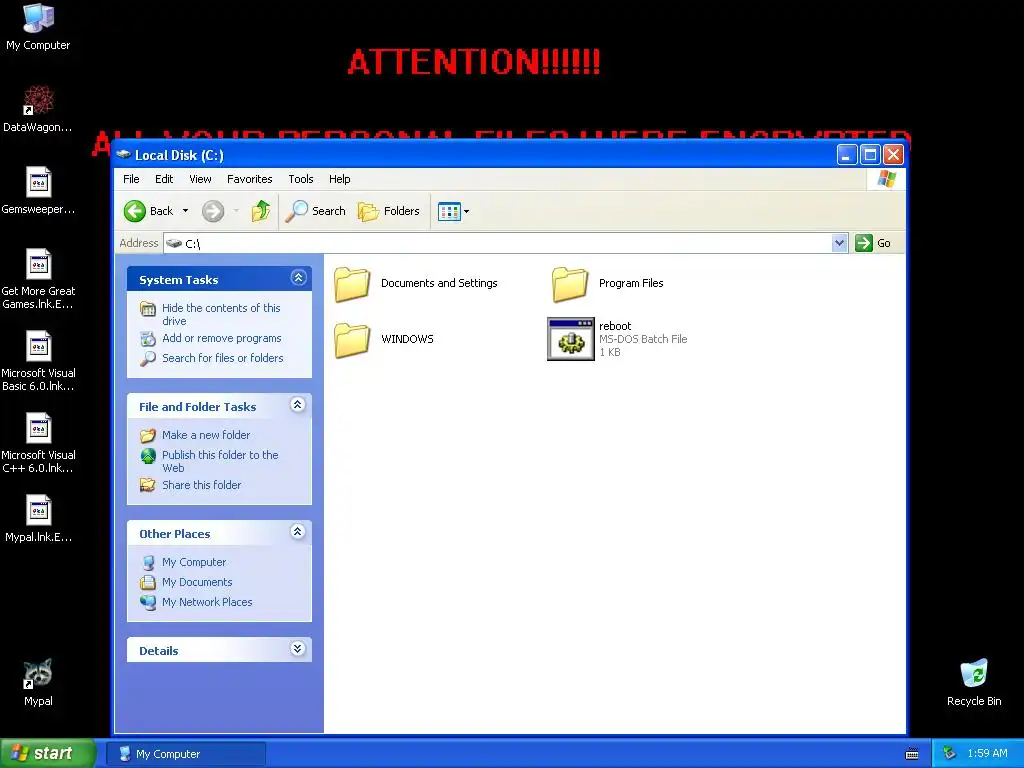The image size is (1024, 768).
Task: Select the DataWagon desktop shortcut
Action: pyautogui.click(x=38, y=100)
